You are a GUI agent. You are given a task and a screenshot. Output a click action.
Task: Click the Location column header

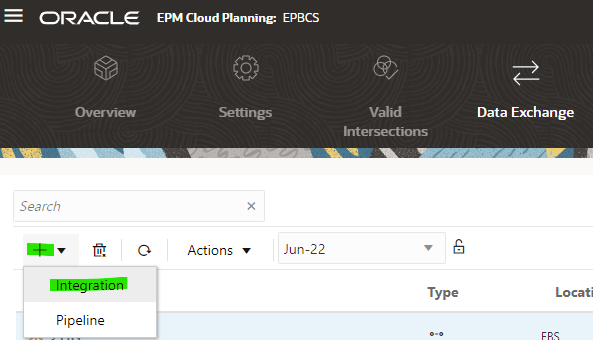click(x=574, y=293)
